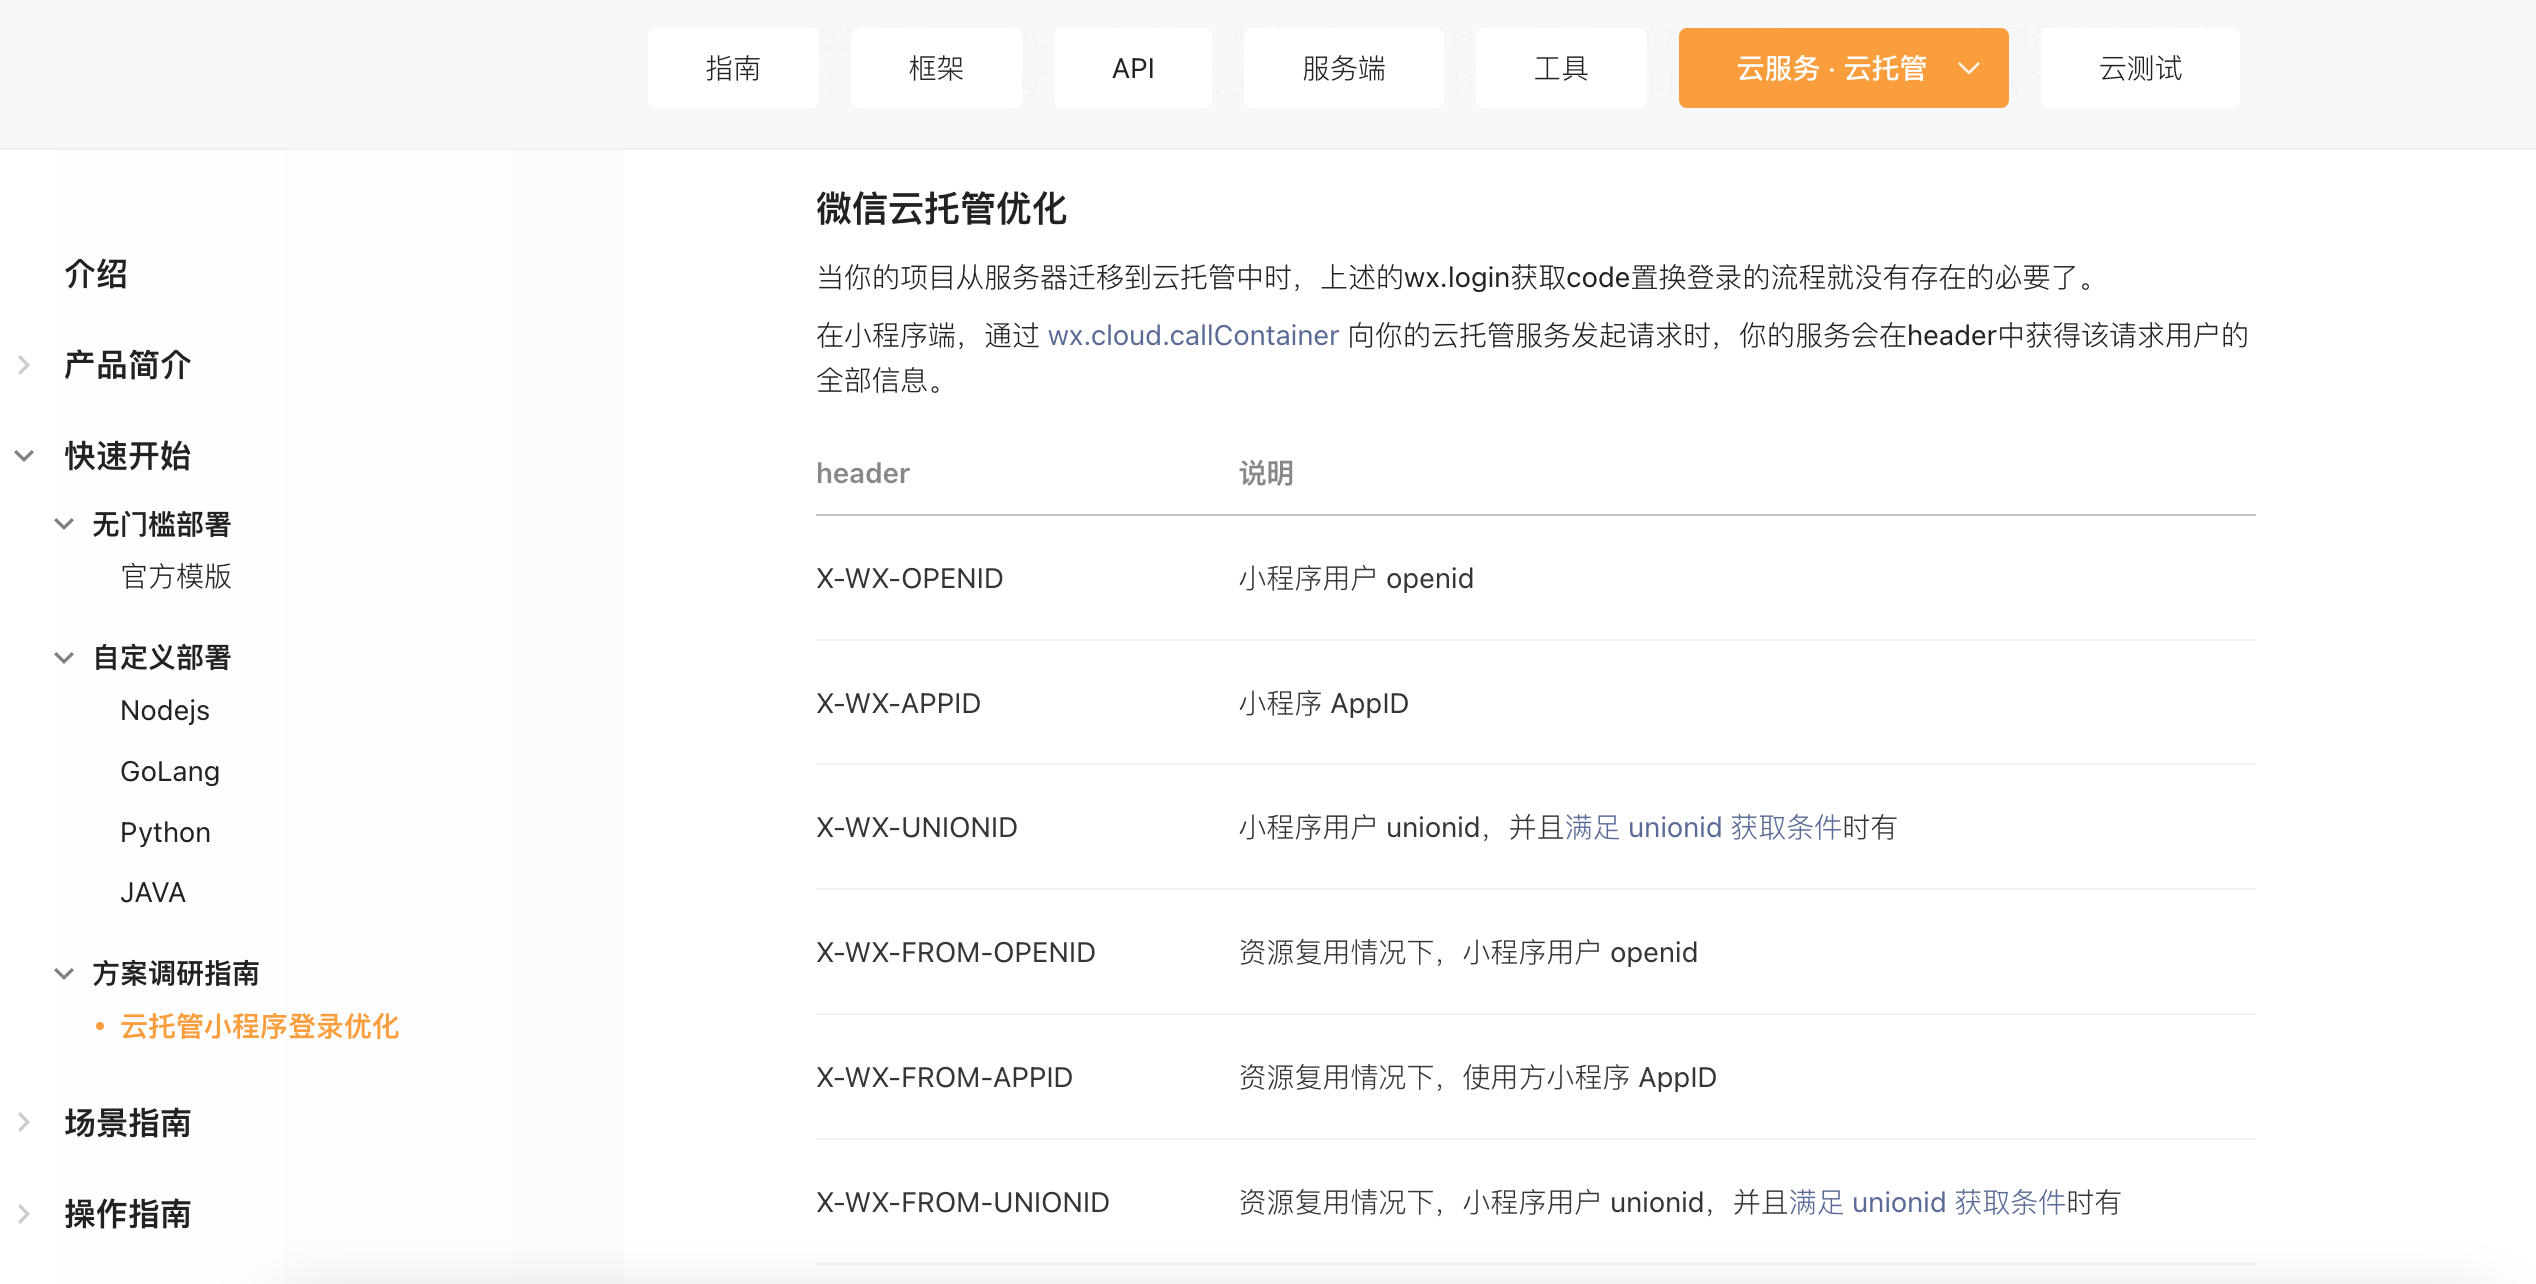Collapse the 方案调研指南 subsection chevron
This screenshot has height=1284, width=2536.
click(64, 973)
